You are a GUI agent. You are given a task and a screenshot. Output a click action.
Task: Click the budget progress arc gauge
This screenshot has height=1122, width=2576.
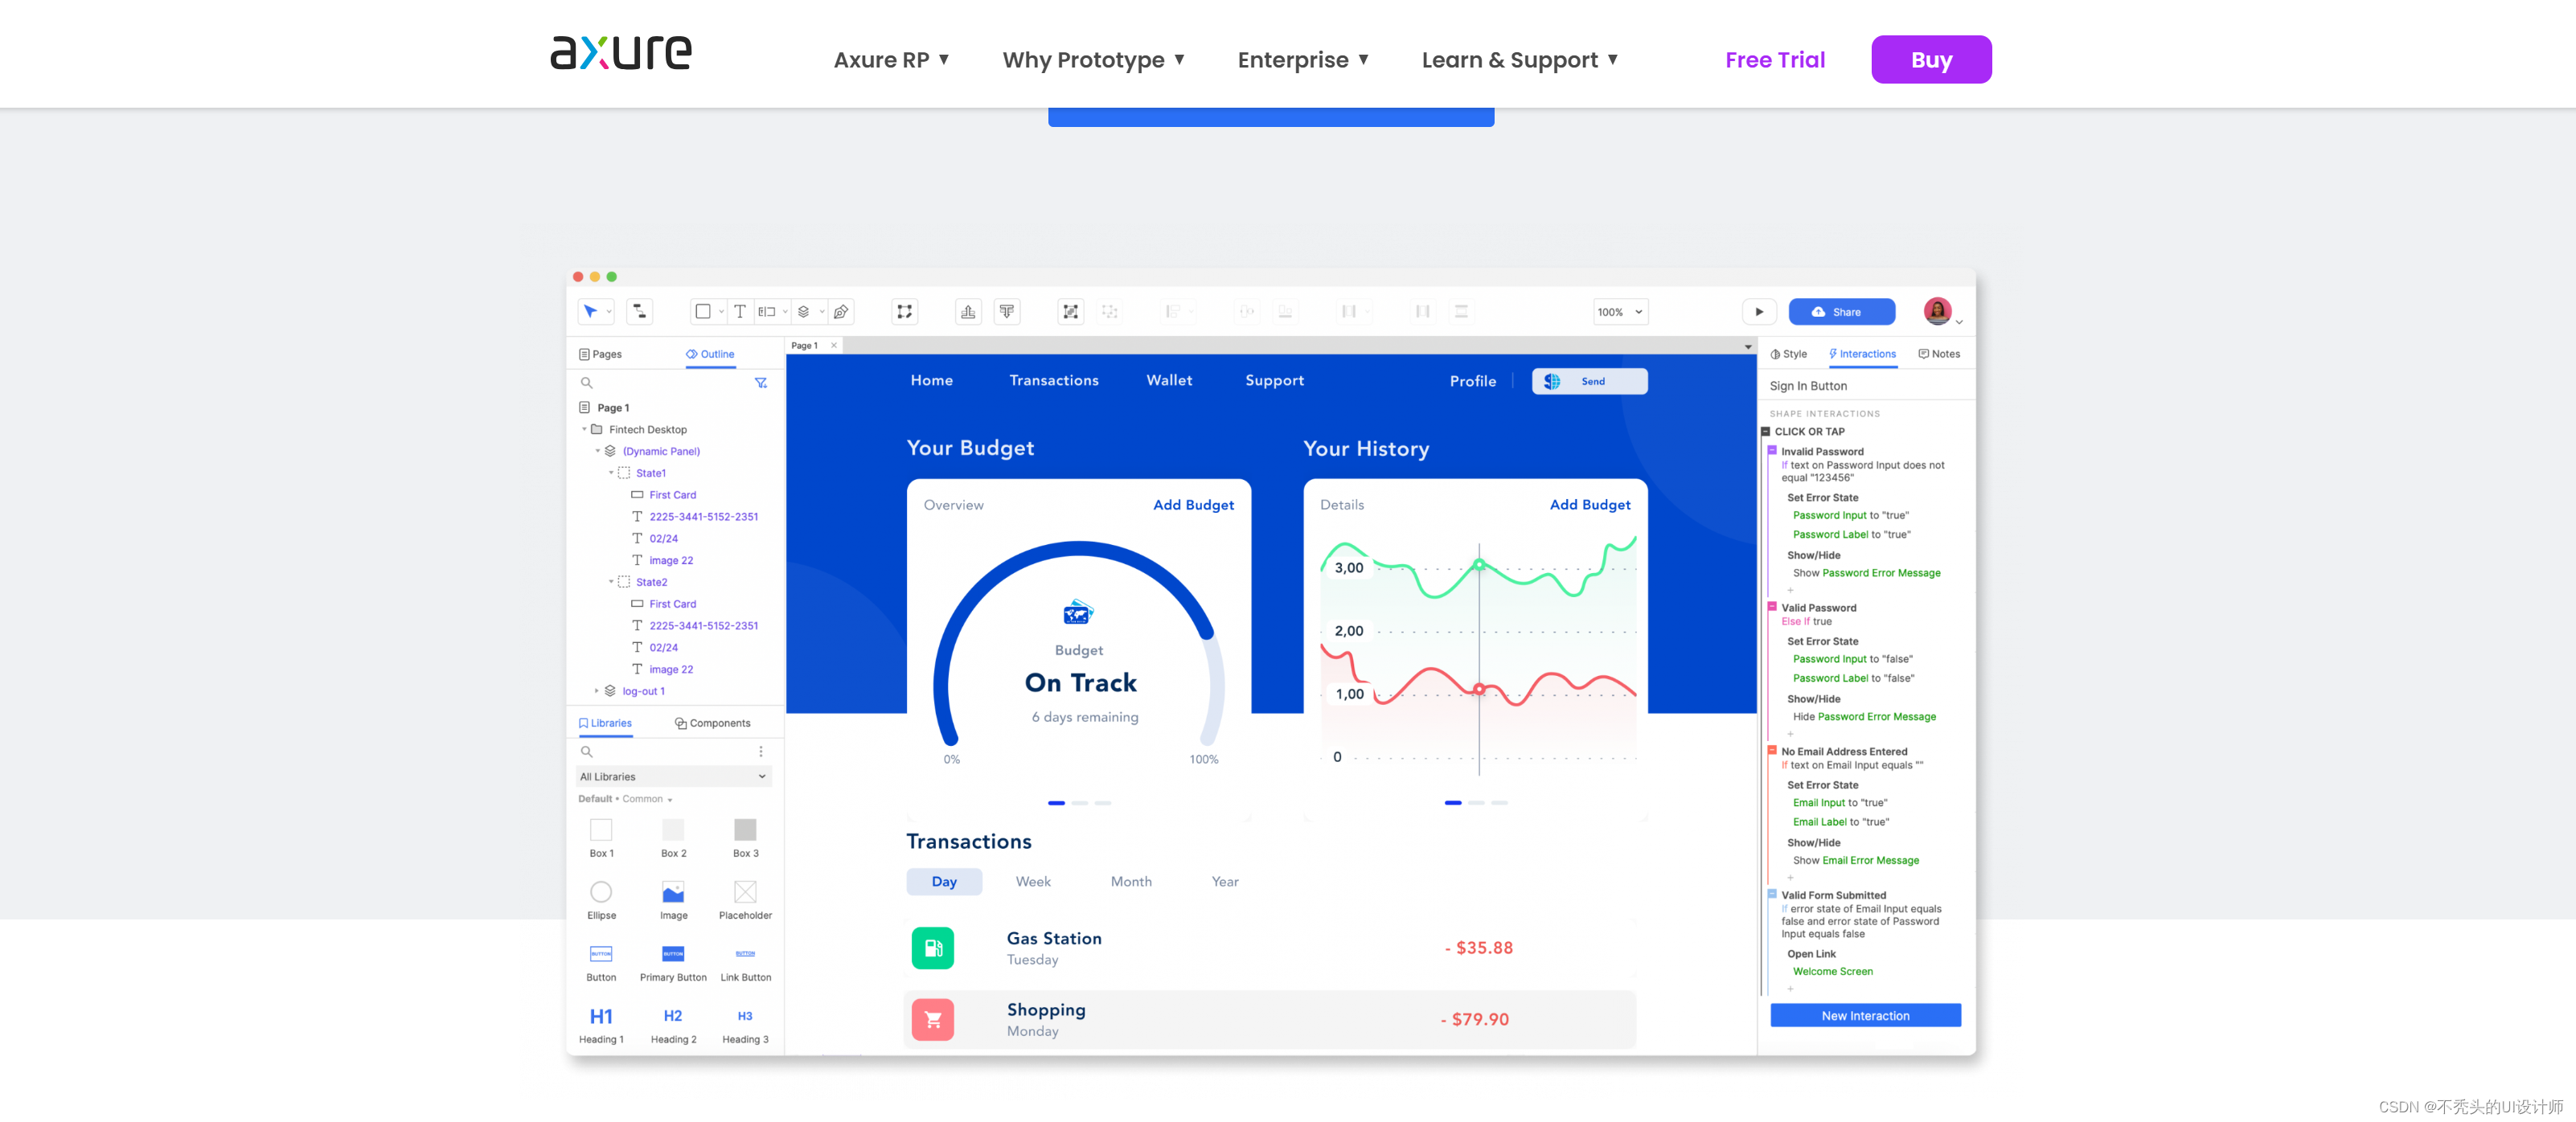tap(1078, 550)
